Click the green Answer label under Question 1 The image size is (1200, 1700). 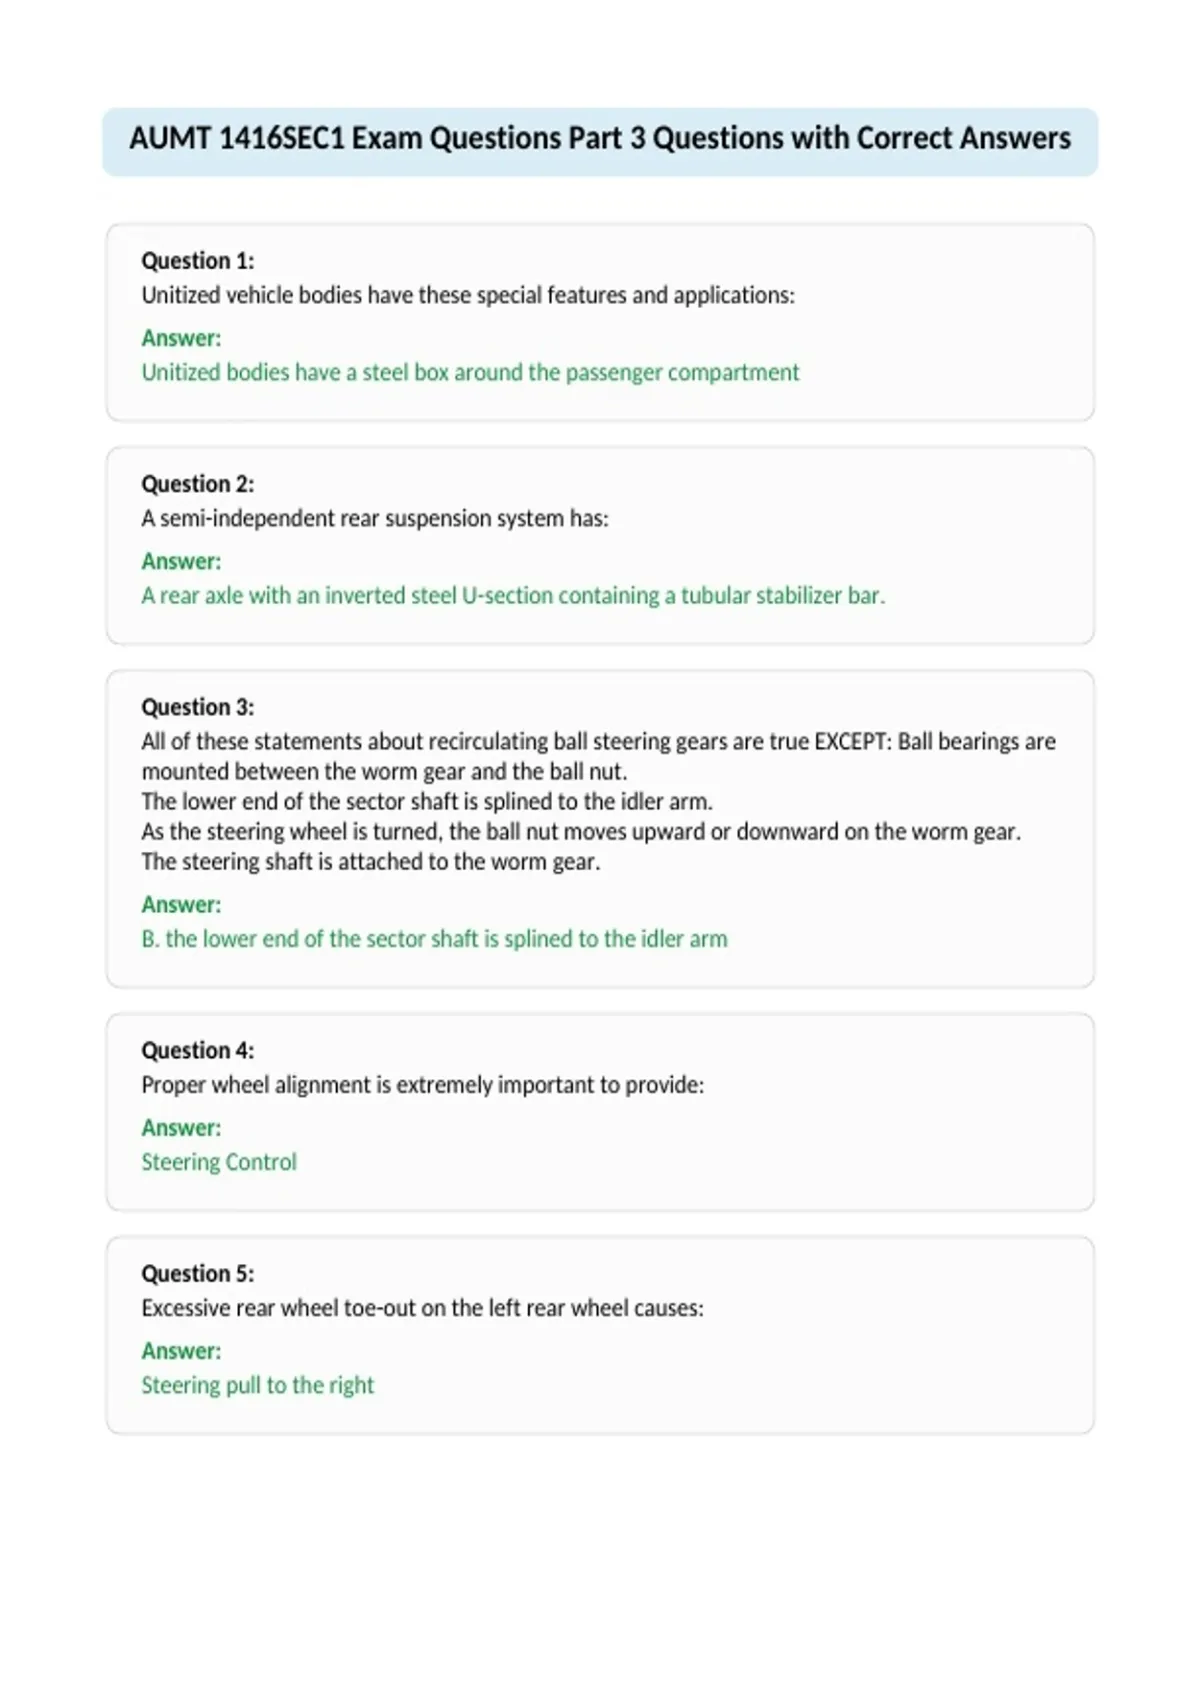point(181,338)
